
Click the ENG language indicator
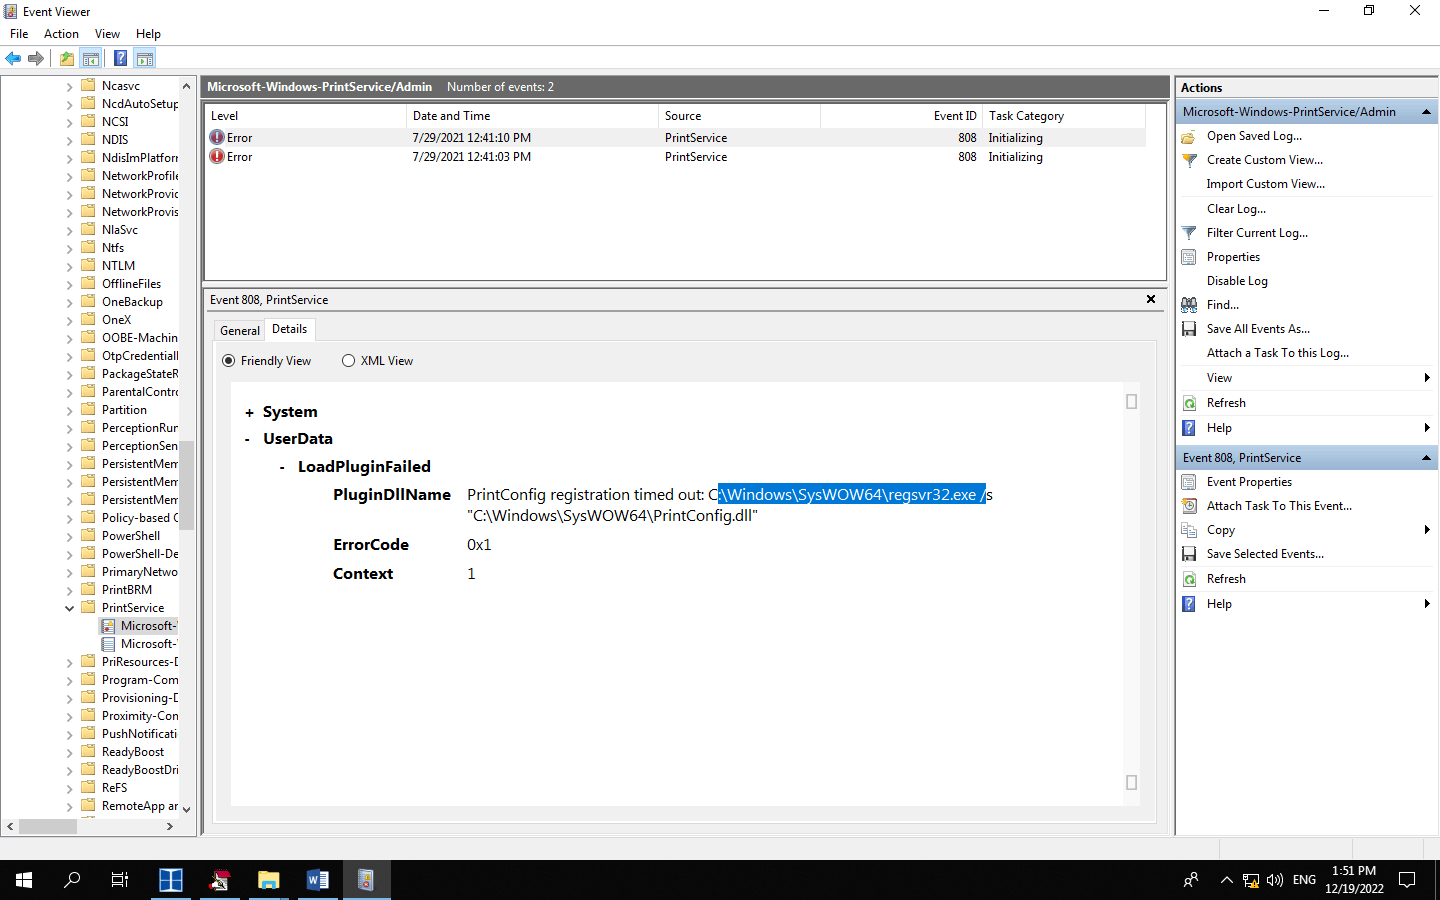click(1304, 880)
